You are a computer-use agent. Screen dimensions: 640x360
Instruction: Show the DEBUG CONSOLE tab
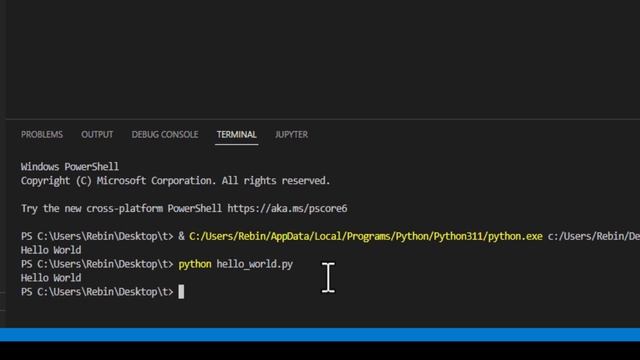point(165,135)
